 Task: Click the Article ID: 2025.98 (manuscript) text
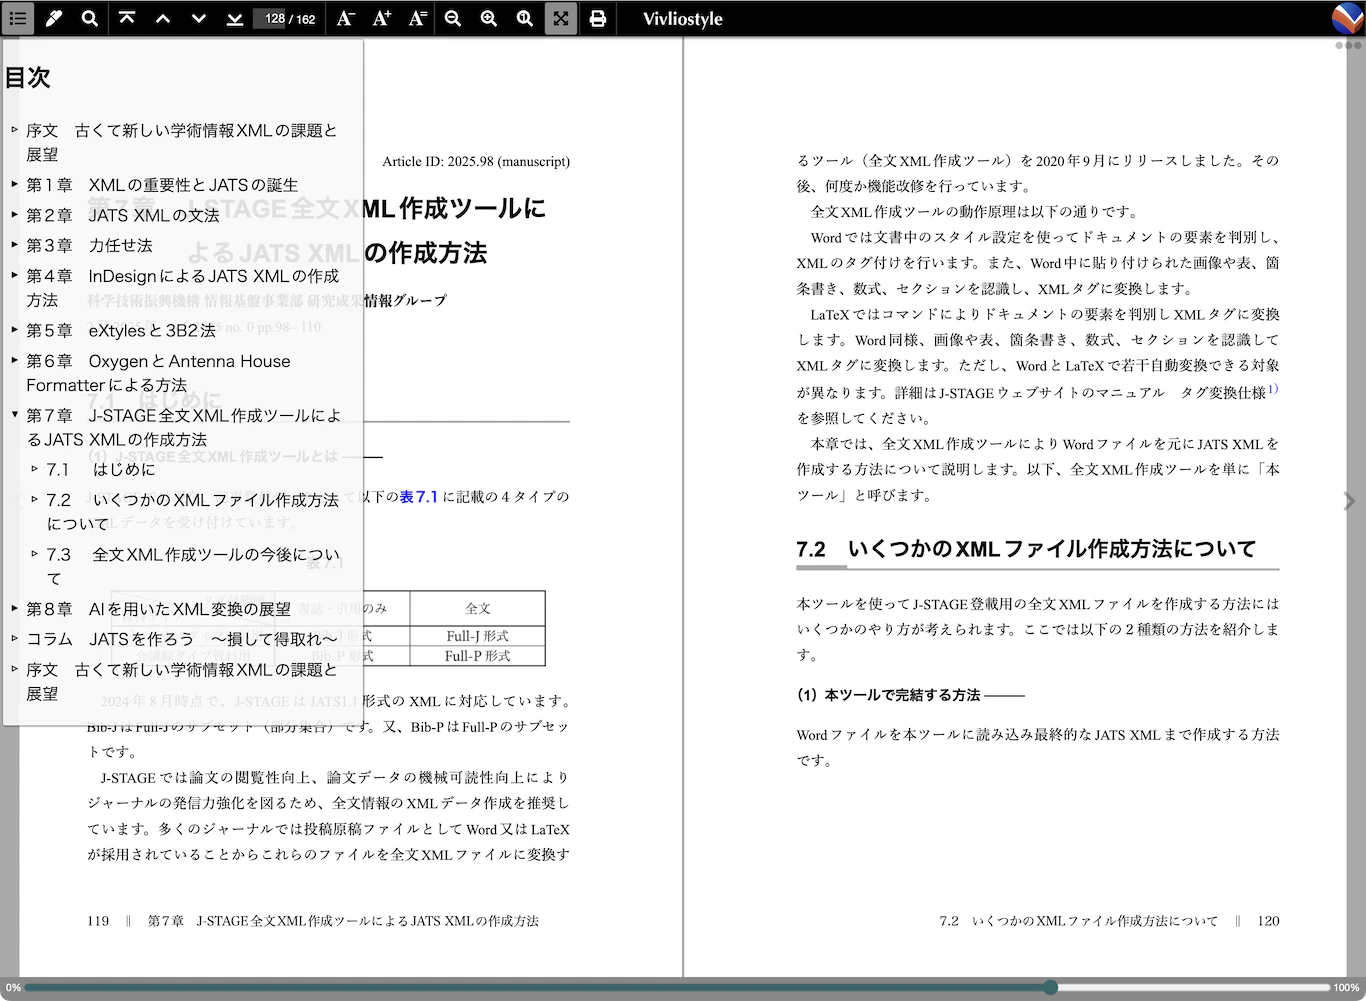coord(476,161)
